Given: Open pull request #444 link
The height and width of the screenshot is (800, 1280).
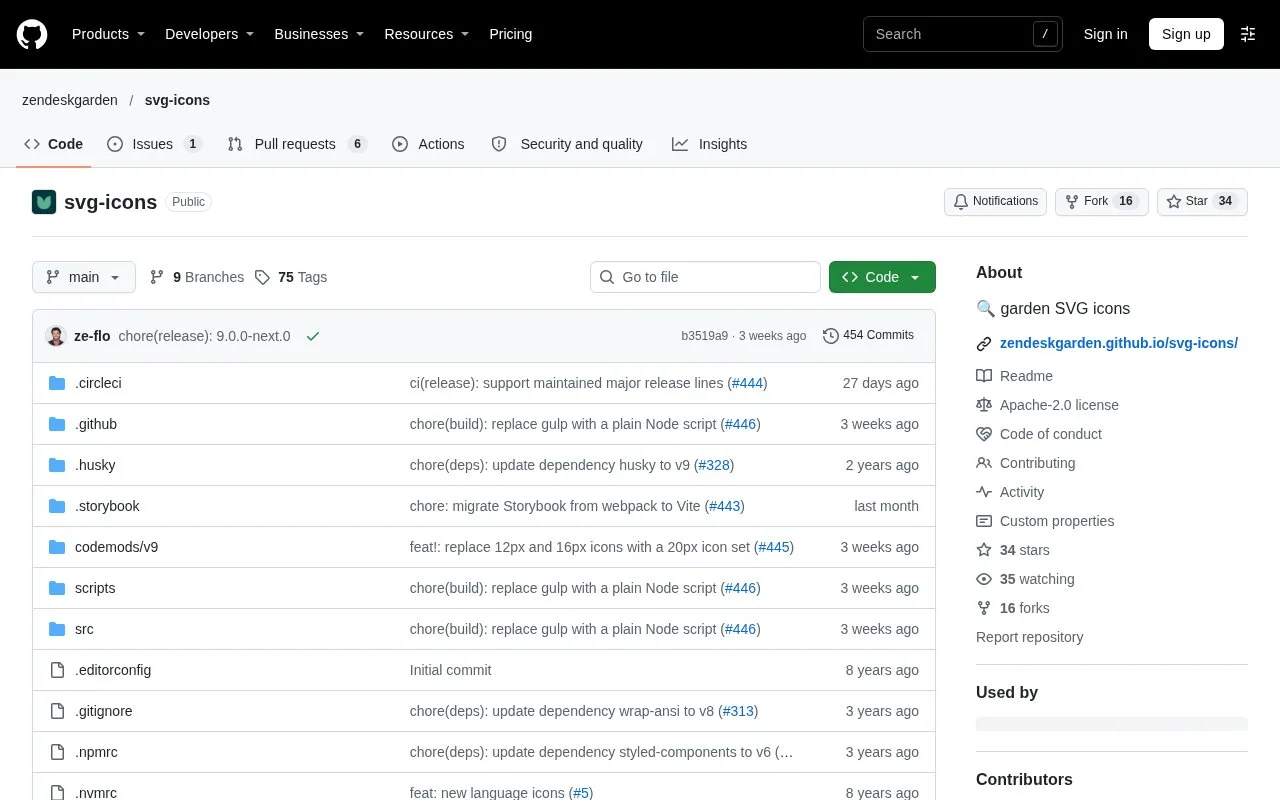Looking at the screenshot, I should [x=747, y=383].
